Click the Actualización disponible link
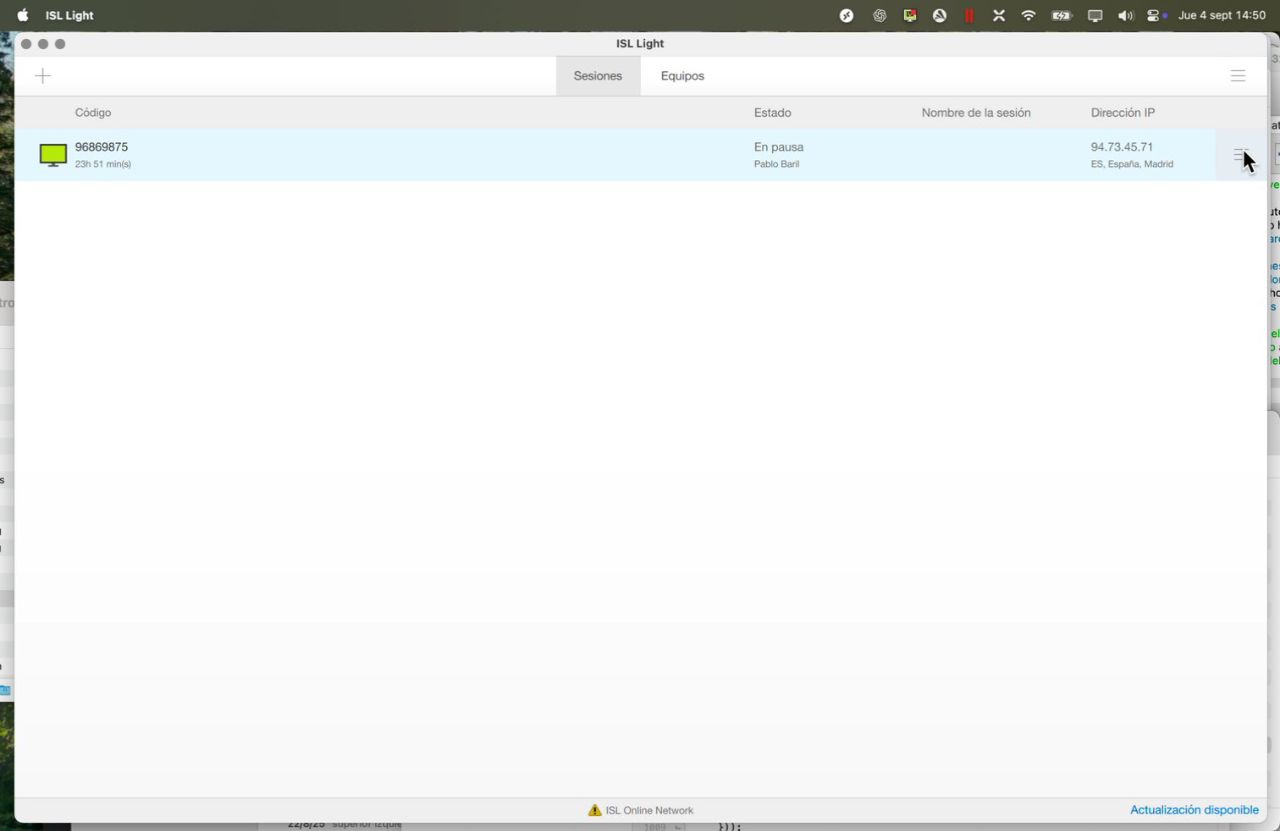The width and height of the screenshot is (1280, 831). (1194, 810)
